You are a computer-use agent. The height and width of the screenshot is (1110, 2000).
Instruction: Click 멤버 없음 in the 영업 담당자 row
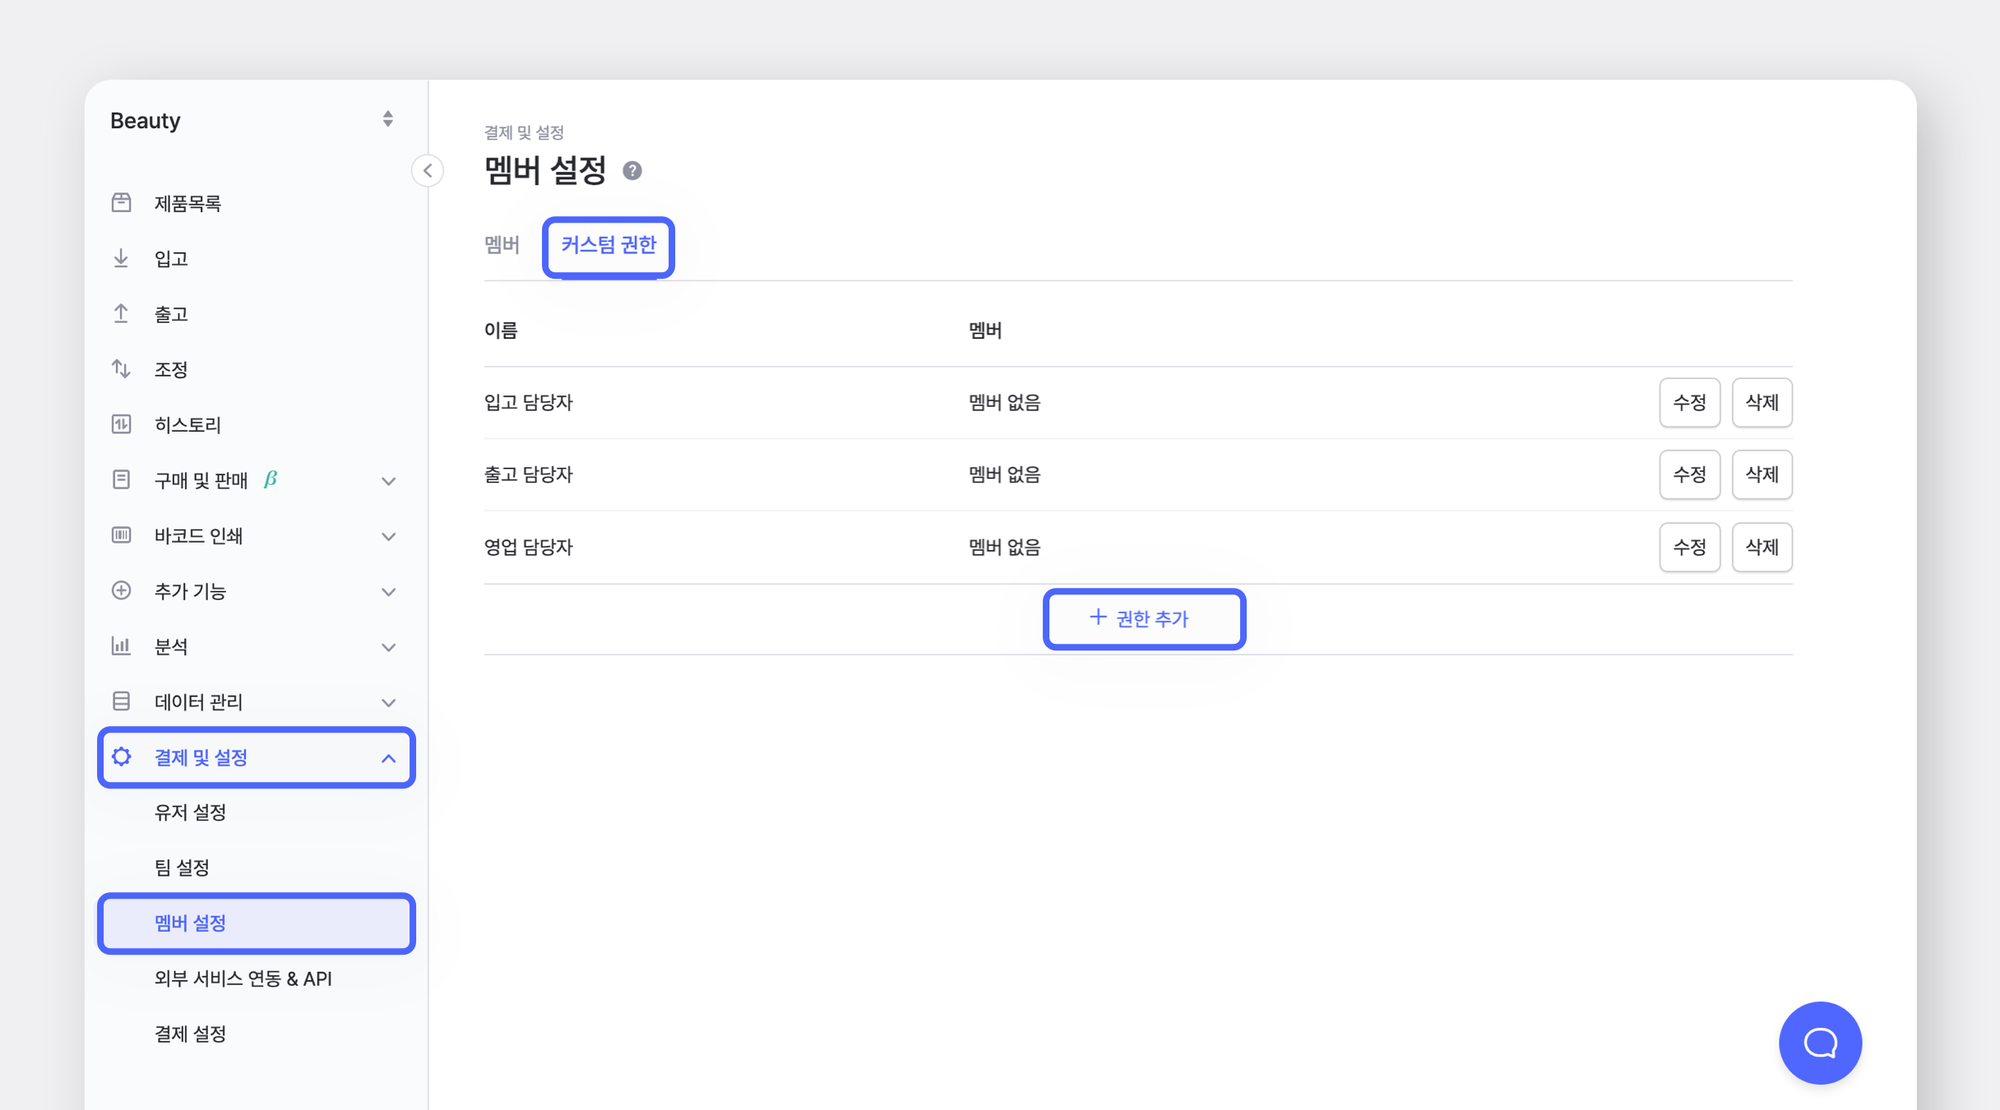click(x=1004, y=547)
